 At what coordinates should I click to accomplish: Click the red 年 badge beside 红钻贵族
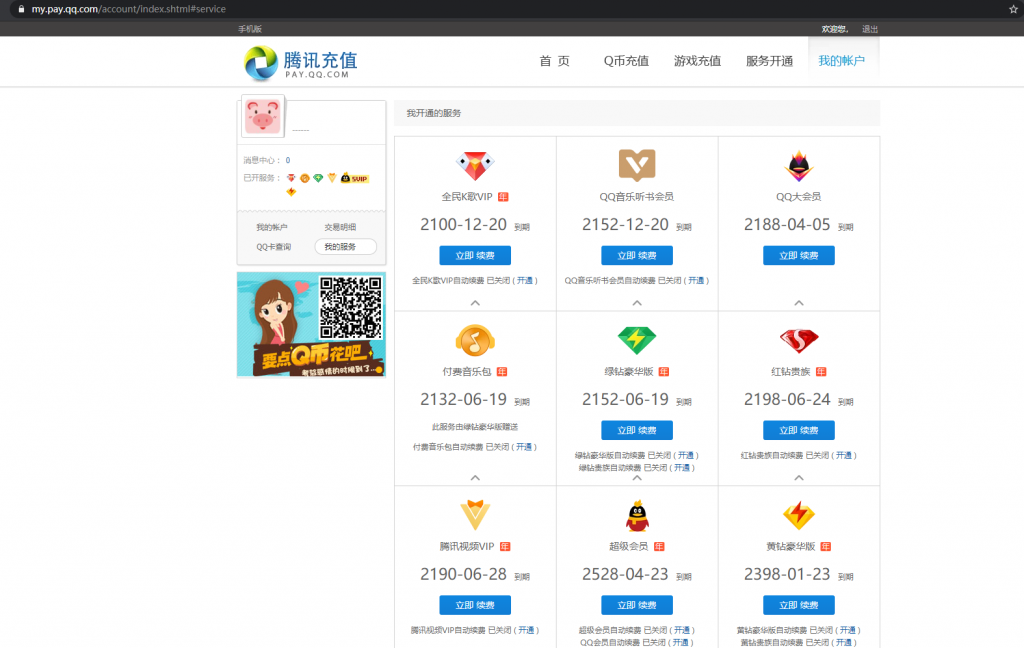(x=822, y=372)
